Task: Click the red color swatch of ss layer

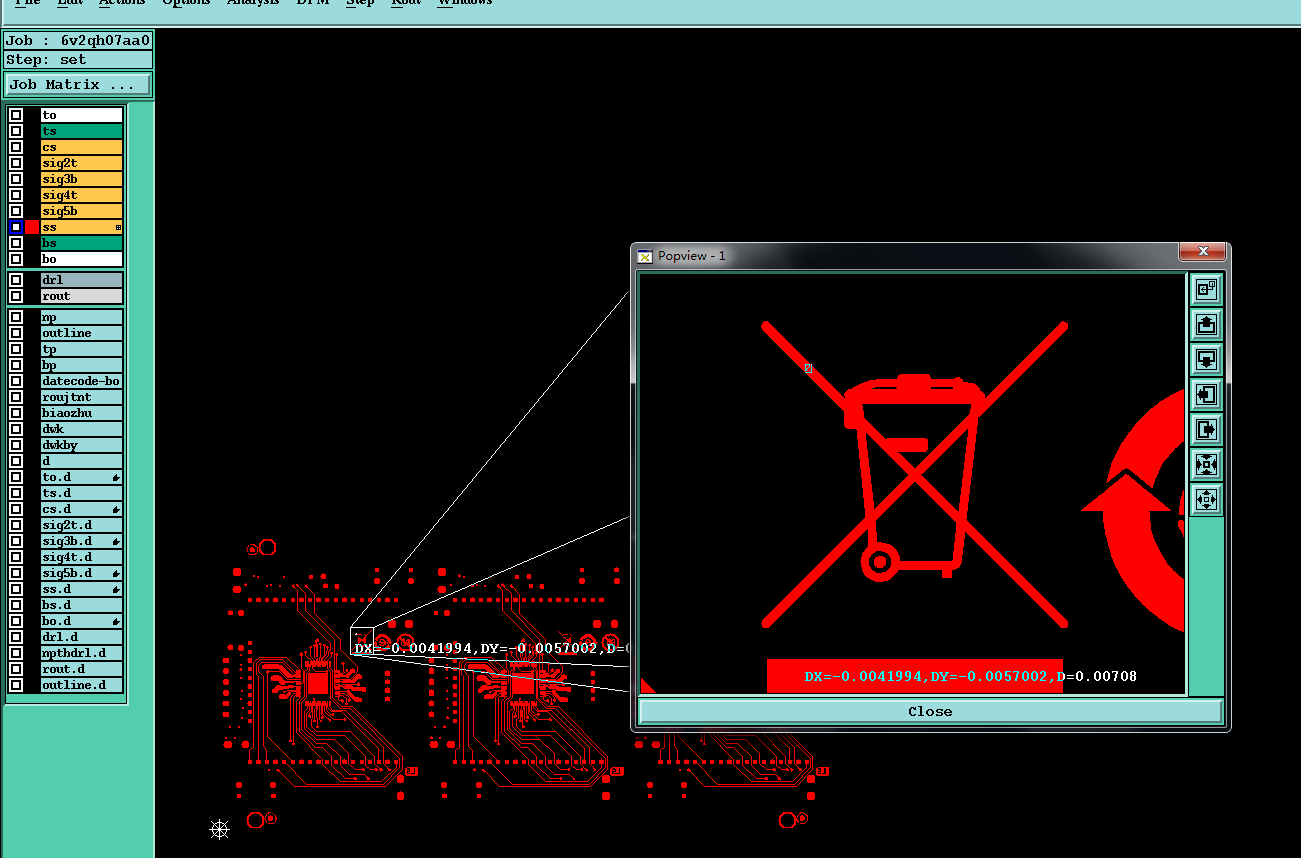Action: tap(32, 227)
